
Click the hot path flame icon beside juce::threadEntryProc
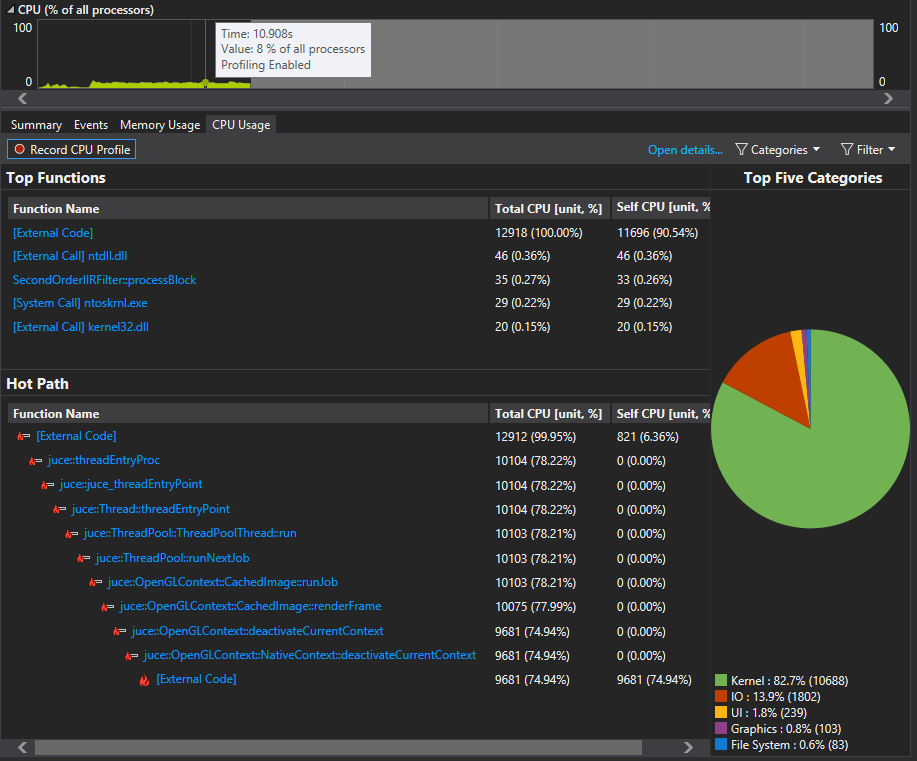click(34, 461)
